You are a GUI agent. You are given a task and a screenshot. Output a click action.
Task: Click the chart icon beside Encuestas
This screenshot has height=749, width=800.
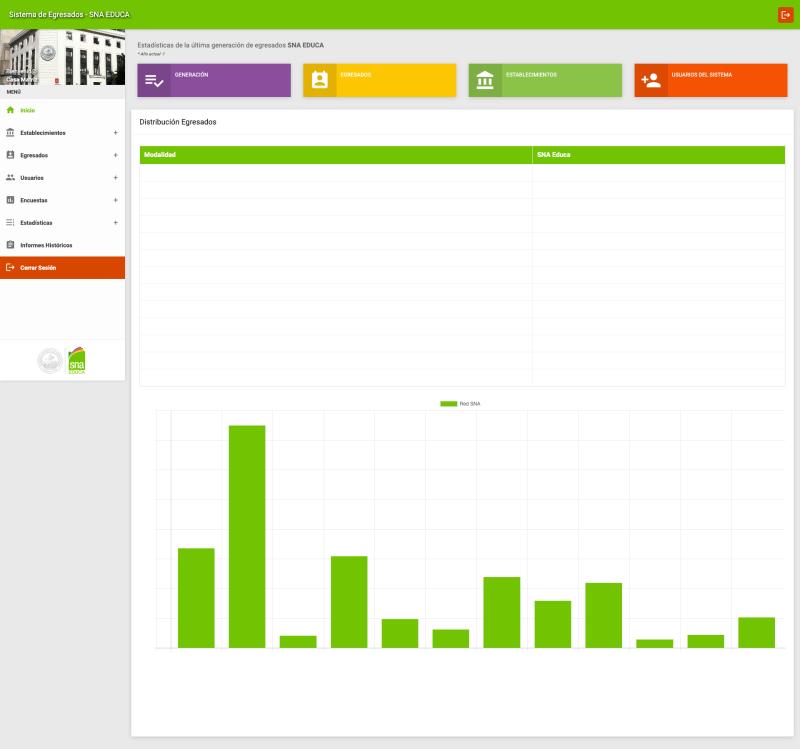tap(10, 200)
